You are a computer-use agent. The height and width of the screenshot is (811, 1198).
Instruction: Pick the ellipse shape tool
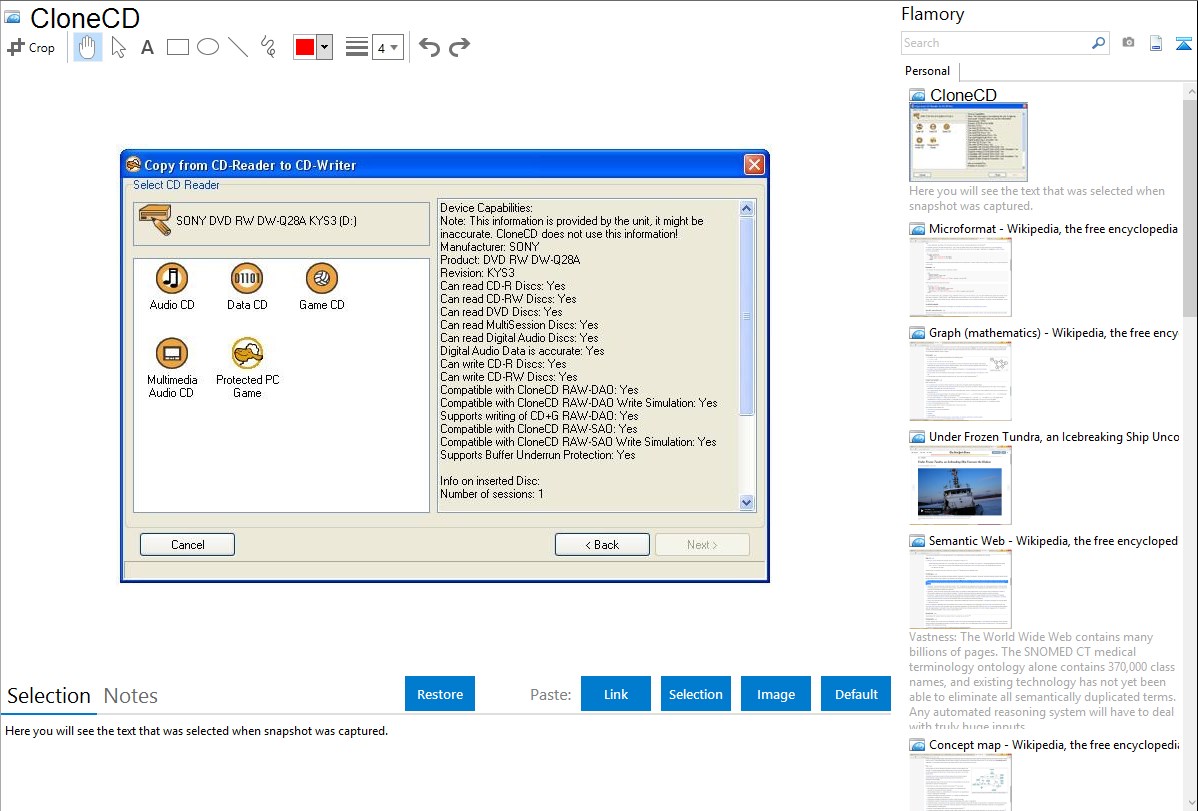pyautogui.click(x=208, y=47)
